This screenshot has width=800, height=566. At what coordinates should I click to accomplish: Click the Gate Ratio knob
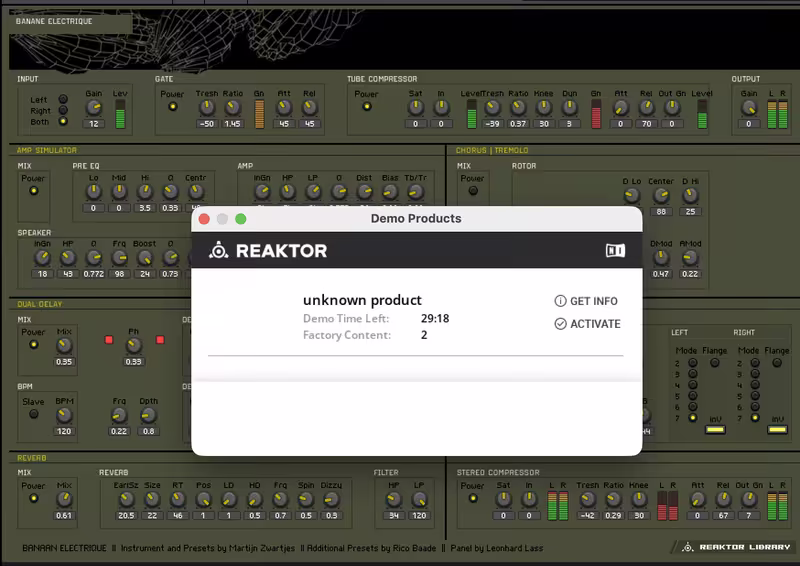[x=232, y=108]
